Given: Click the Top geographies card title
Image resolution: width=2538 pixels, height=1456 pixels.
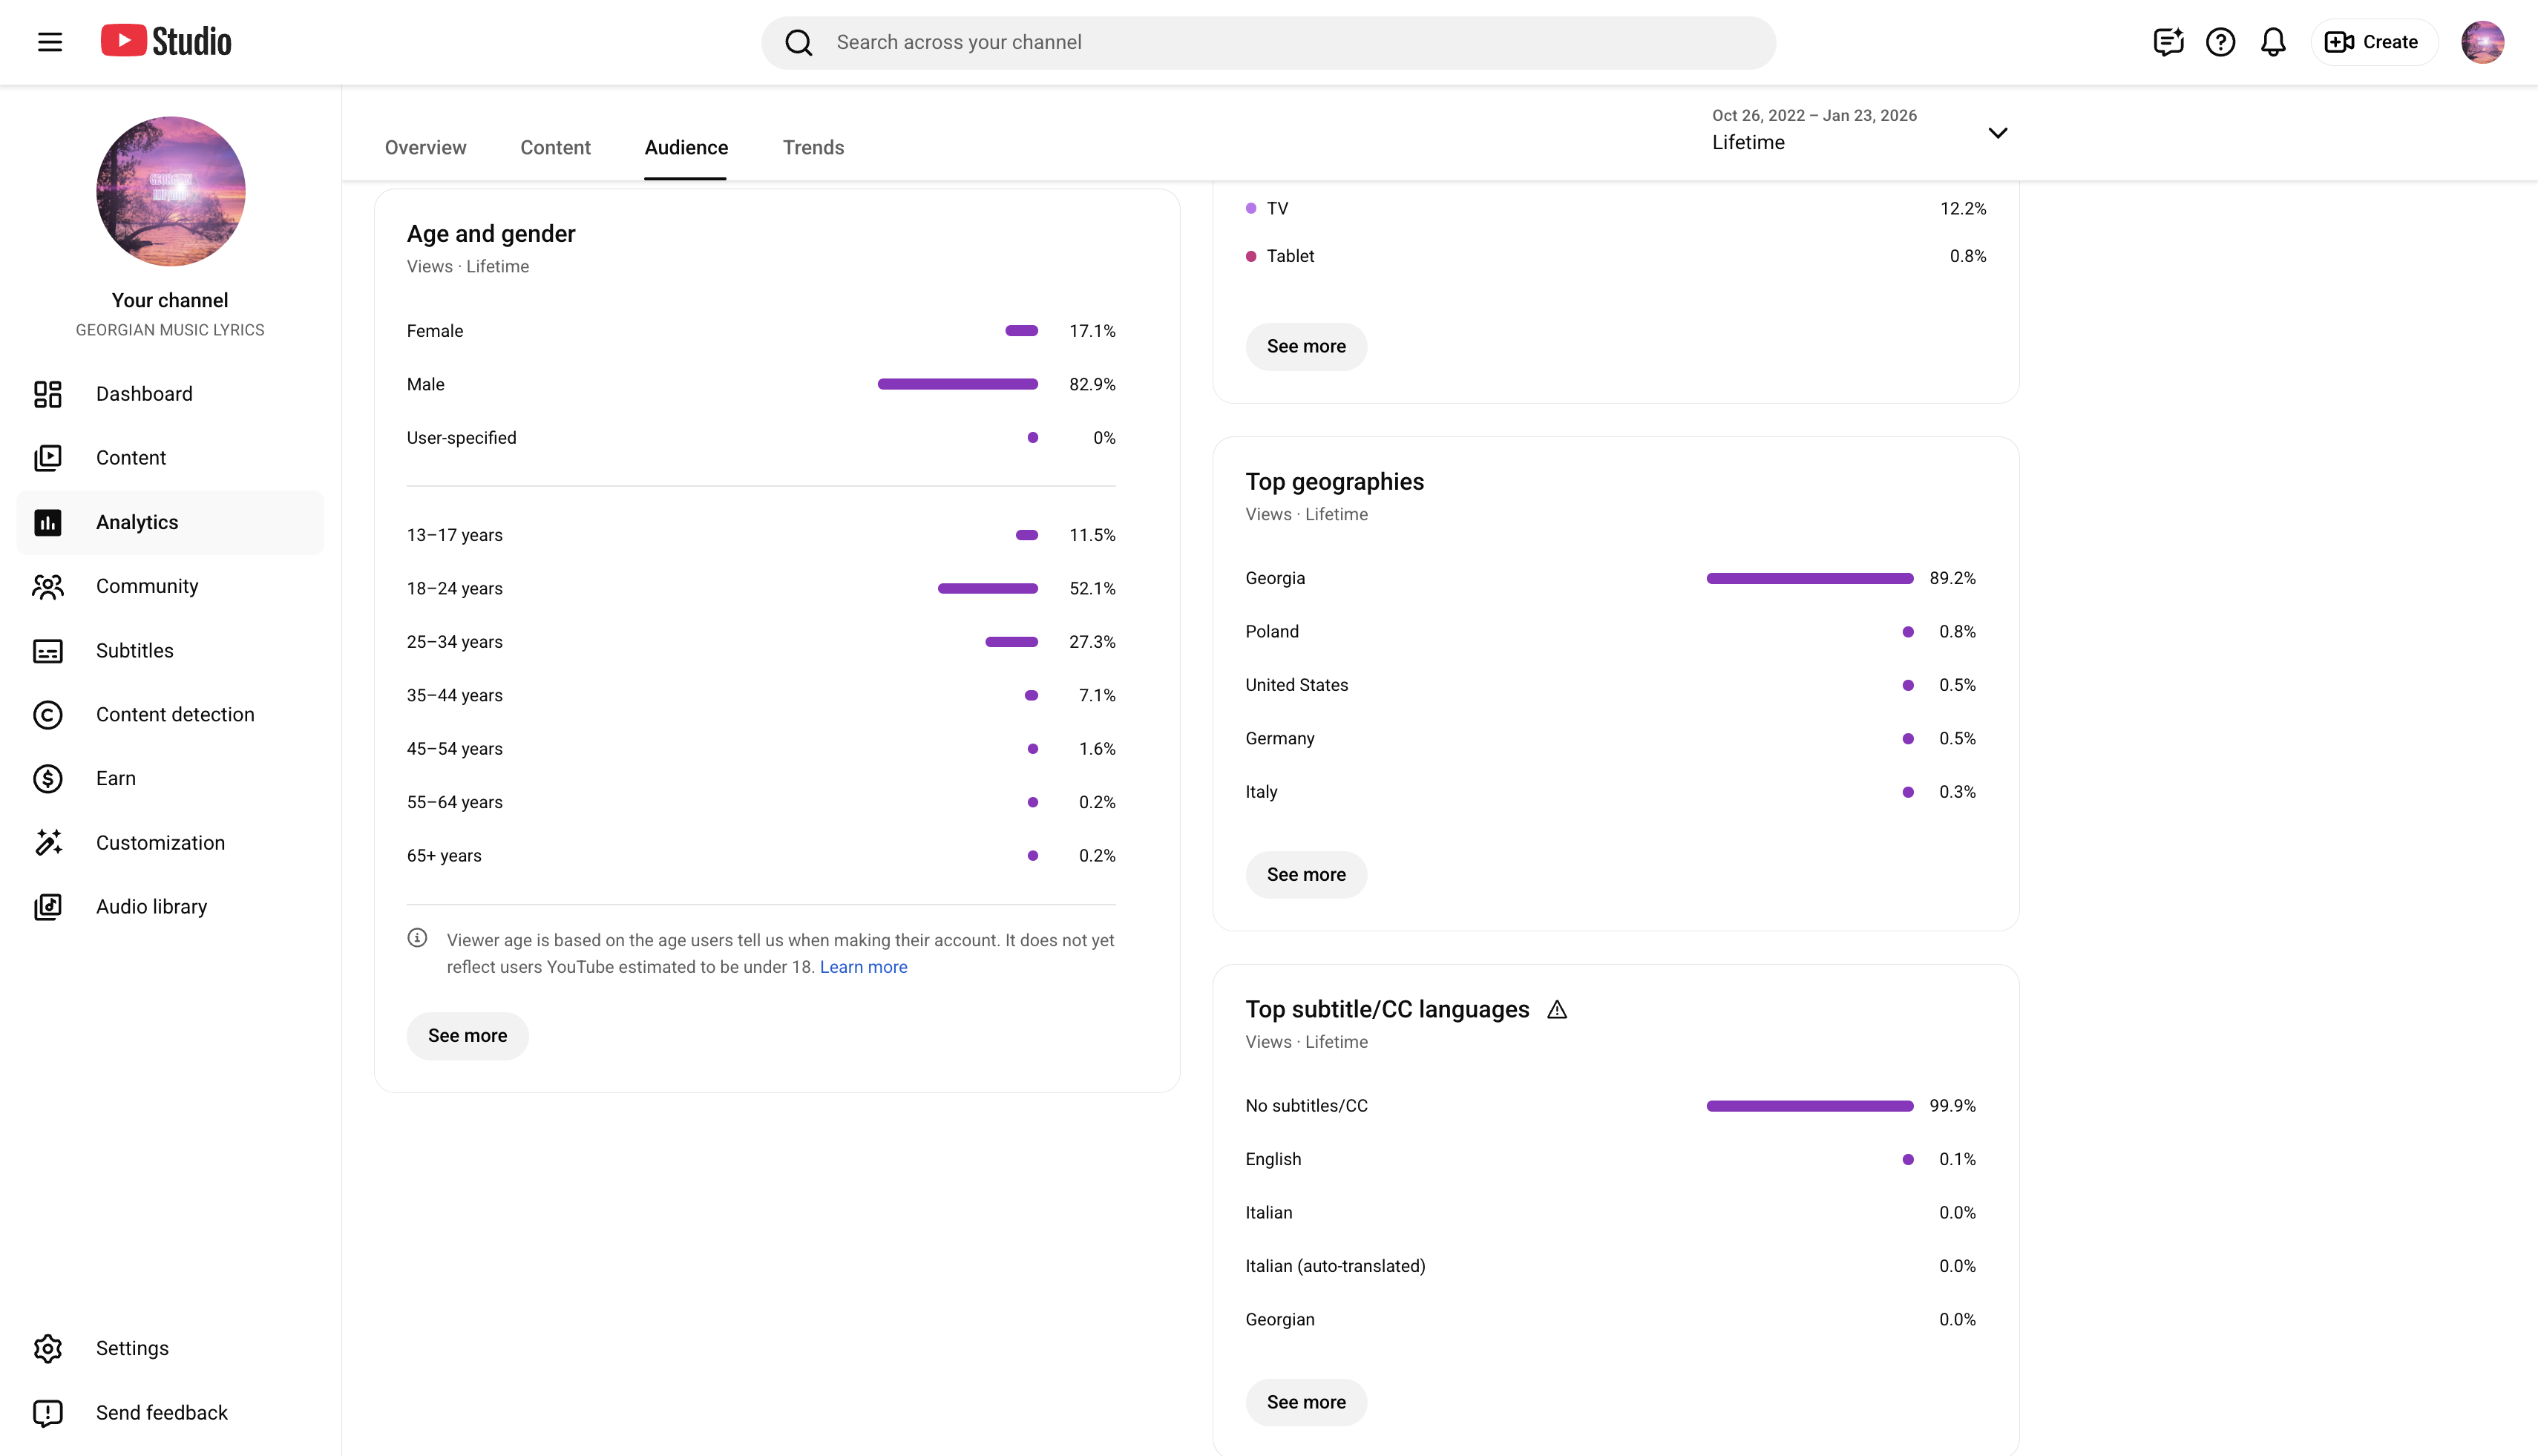Looking at the screenshot, I should 1335,482.
